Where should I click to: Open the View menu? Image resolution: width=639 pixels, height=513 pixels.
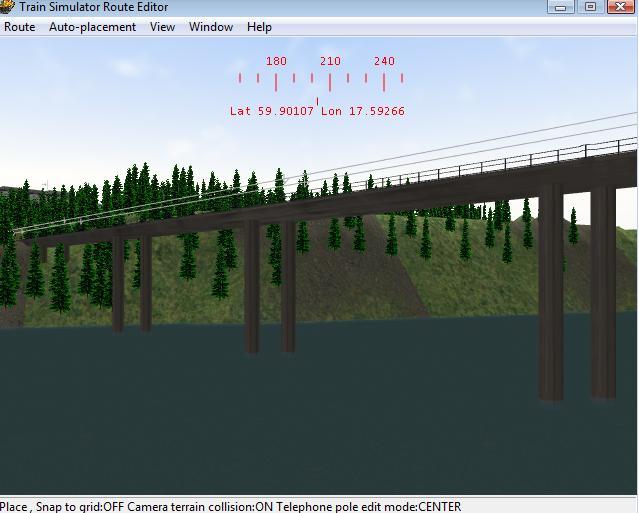point(162,27)
